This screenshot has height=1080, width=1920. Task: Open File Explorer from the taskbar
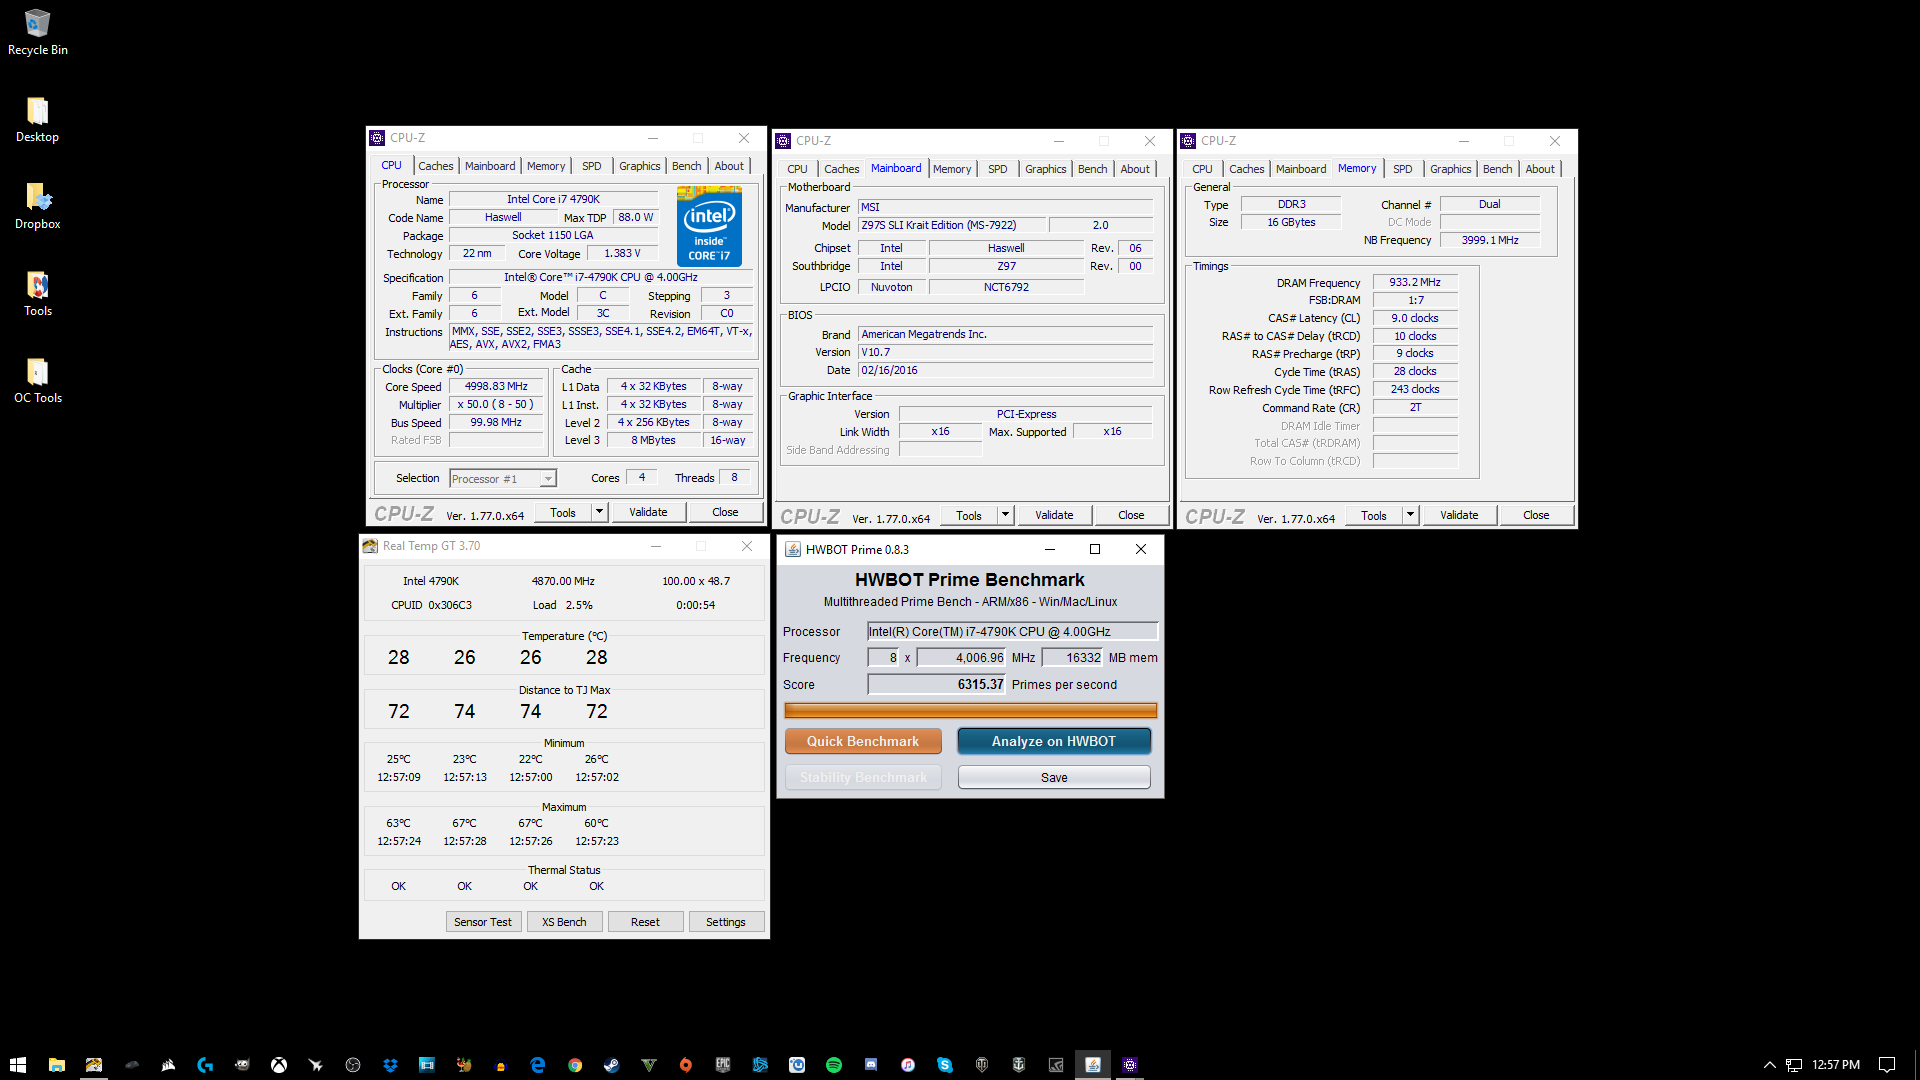click(57, 1065)
